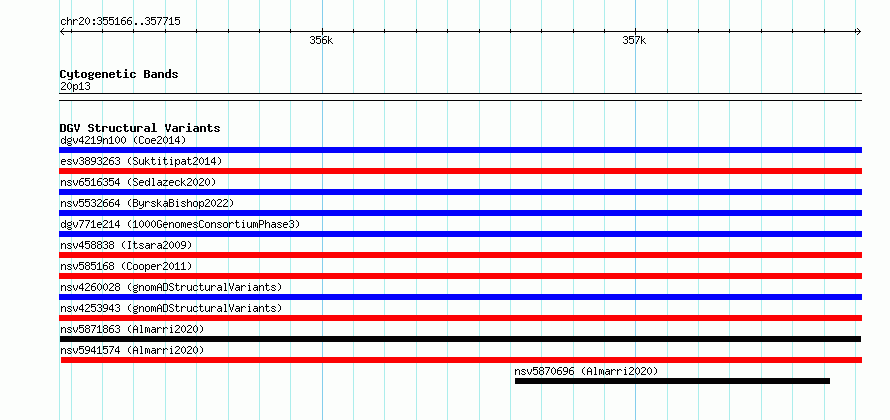Click the red bar for esv3893263

click(460, 171)
